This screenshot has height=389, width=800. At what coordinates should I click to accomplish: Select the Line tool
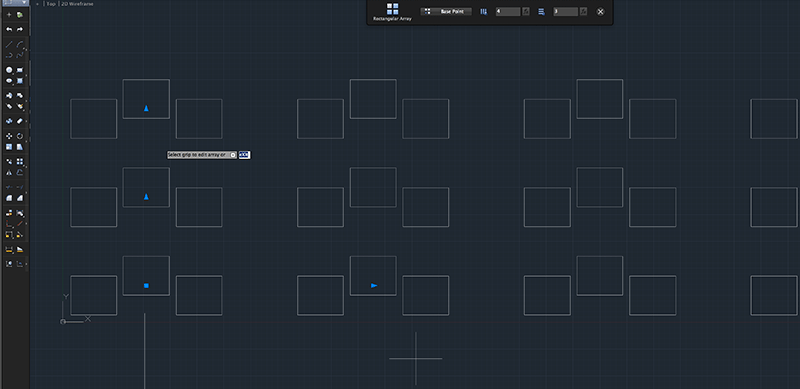(9, 44)
